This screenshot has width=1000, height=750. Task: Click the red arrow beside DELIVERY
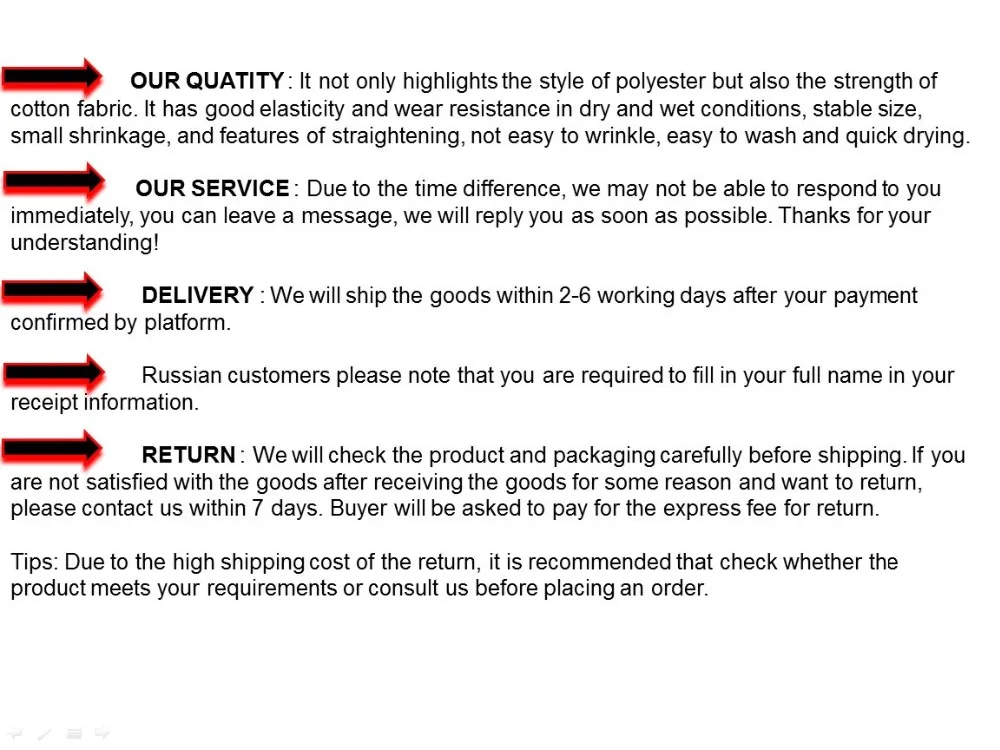pyautogui.click(x=52, y=290)
